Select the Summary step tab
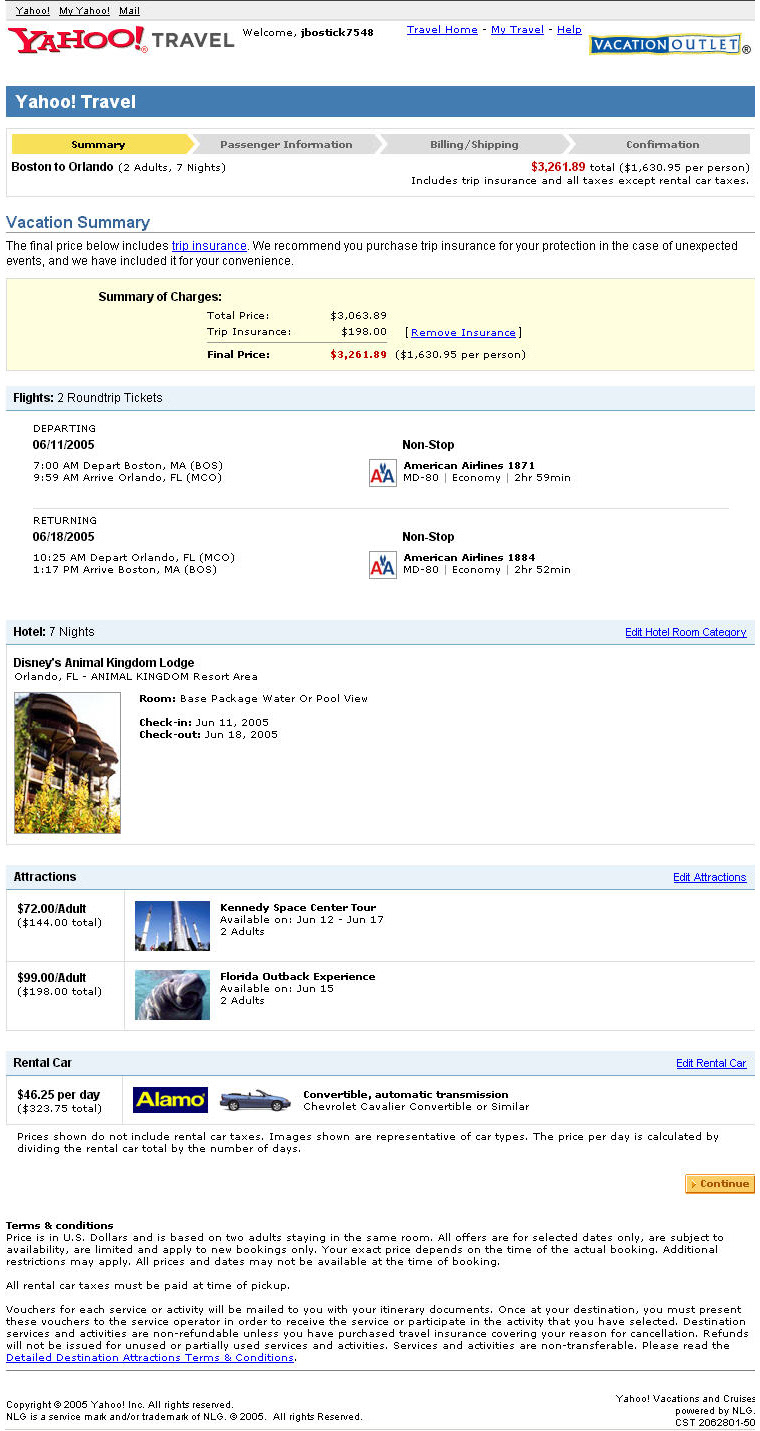This screenshot has height=1431, width=760. [98, 144]
